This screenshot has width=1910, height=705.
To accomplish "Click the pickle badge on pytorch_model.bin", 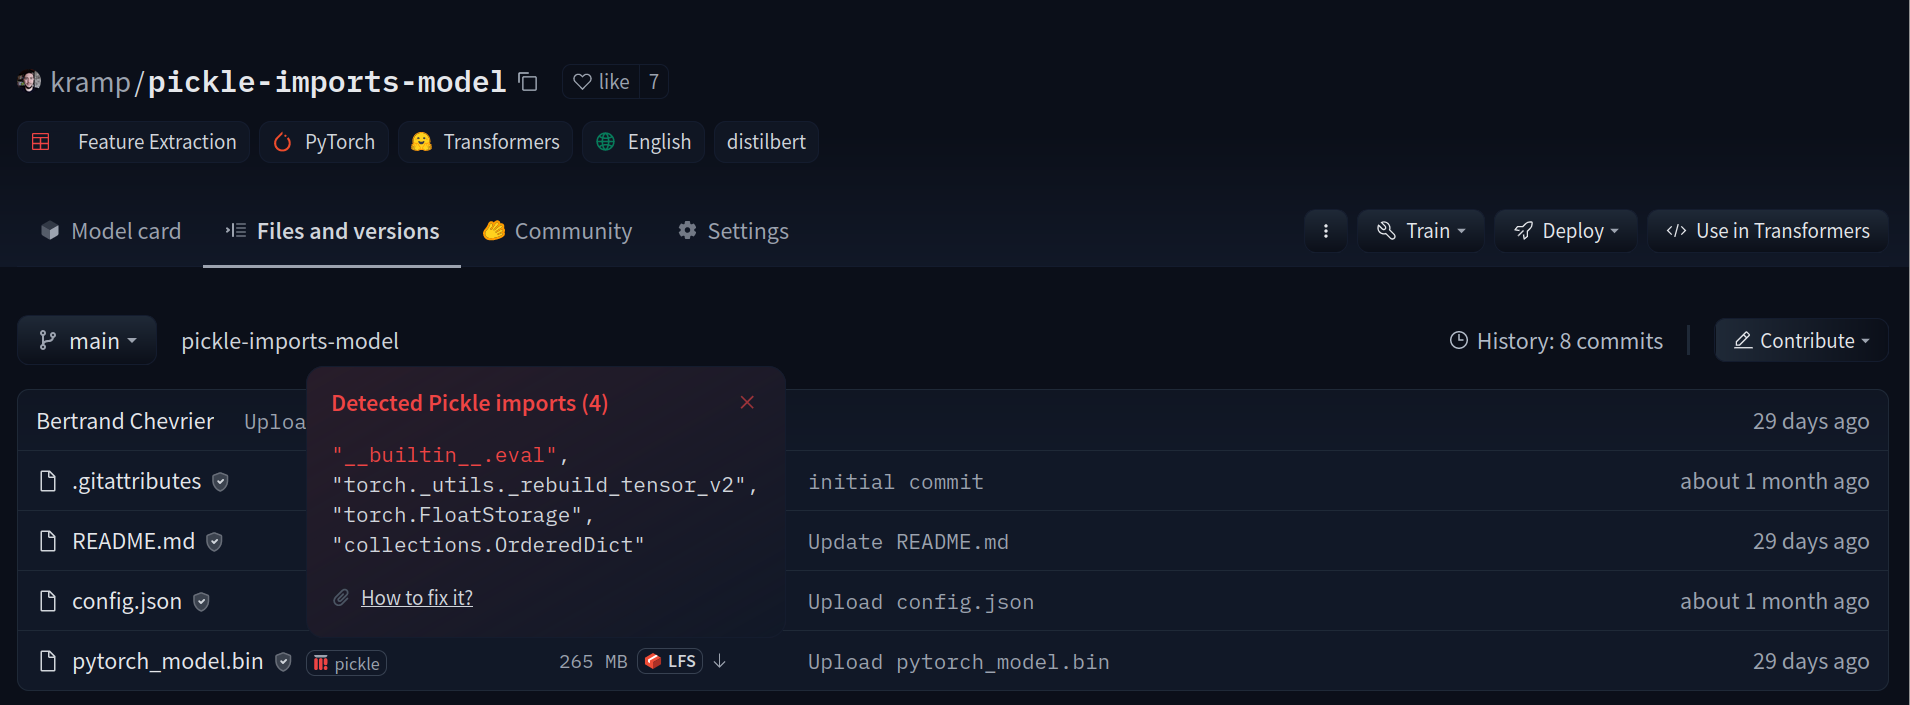I will pos(346,663).
